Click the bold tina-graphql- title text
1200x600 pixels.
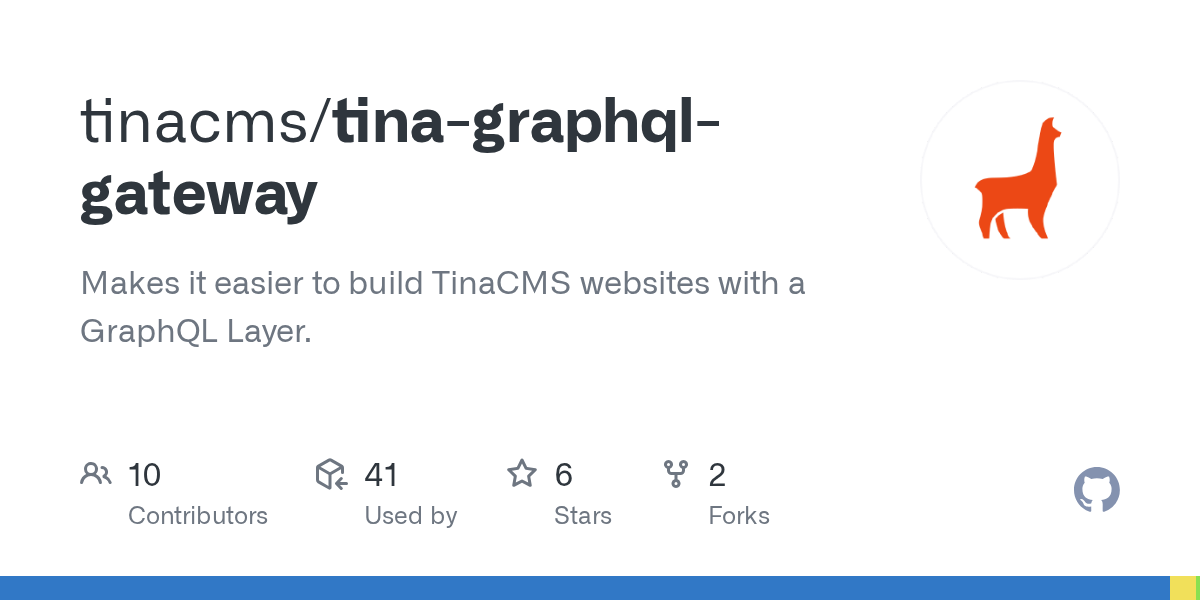click(526, 122)
